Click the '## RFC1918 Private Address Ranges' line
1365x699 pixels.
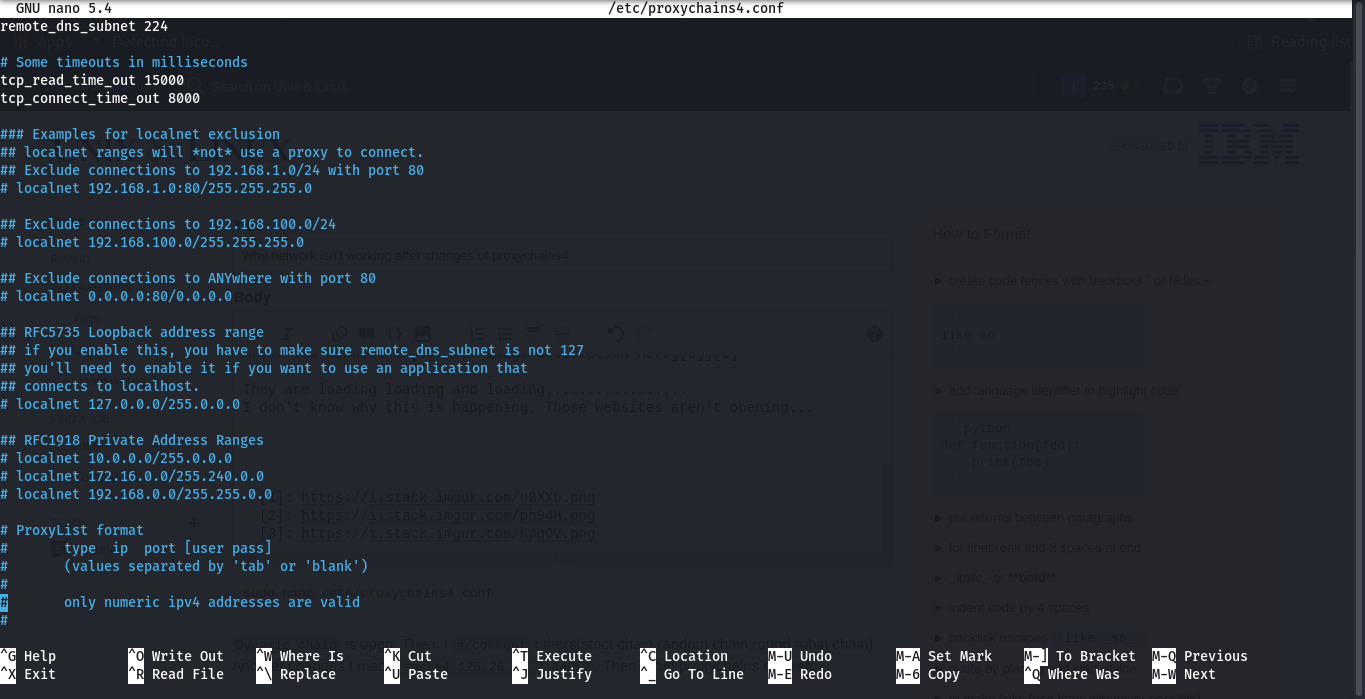[132, 440]
